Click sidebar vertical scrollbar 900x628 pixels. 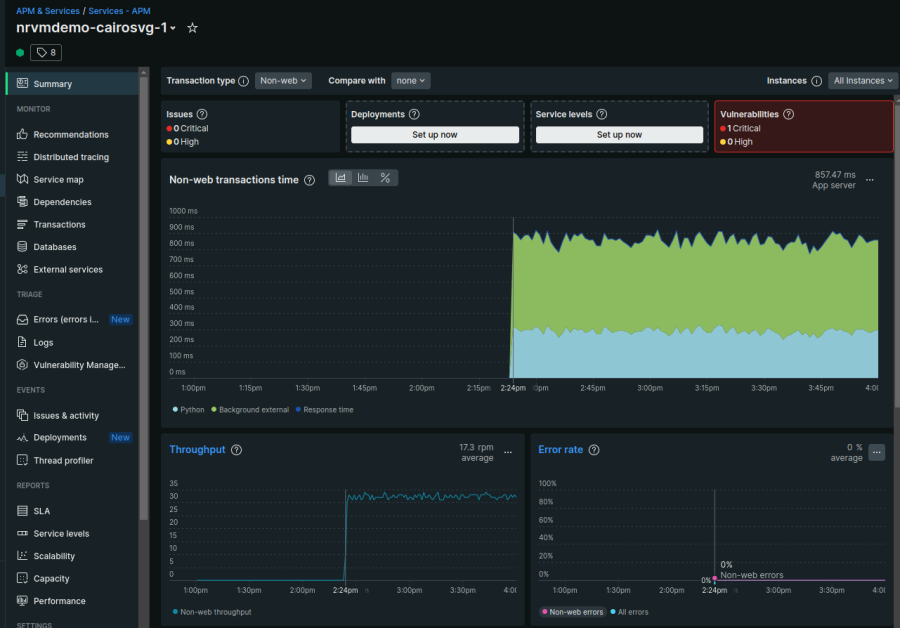coord(143,299)
